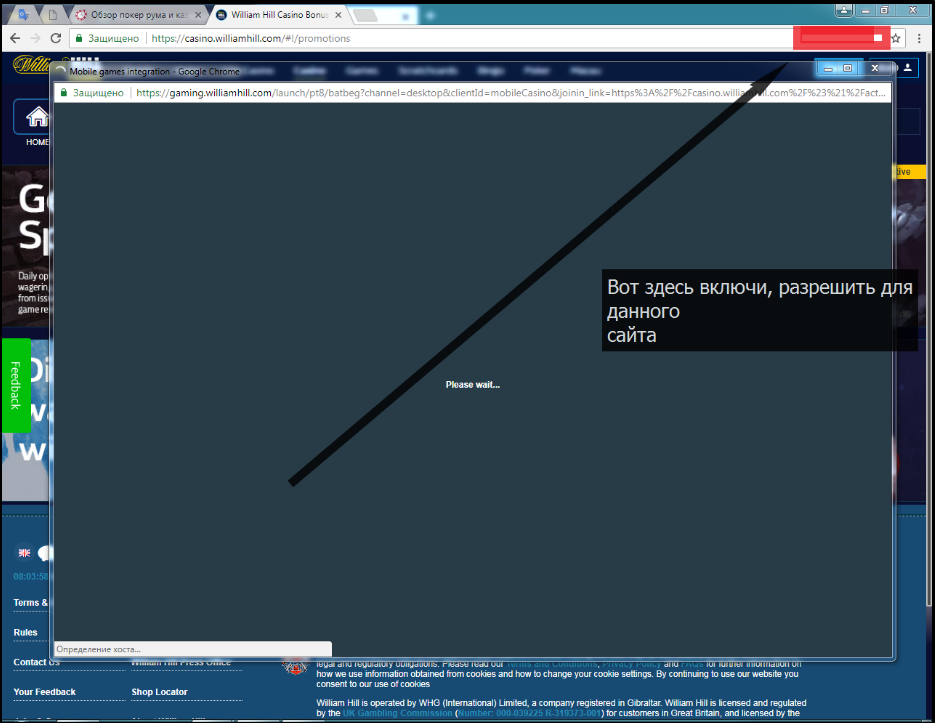Open the Chrome profile button in title bar
The height and width of the screenshot is (723, 935).
(844, 10)
